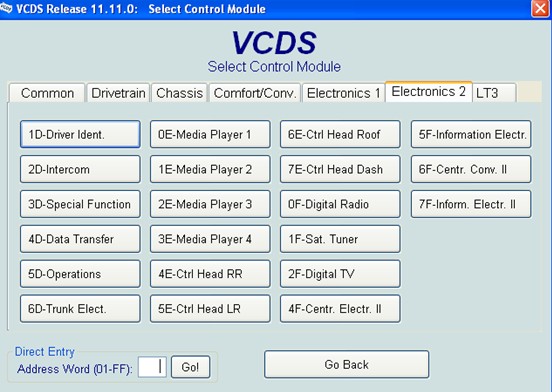
Task: Open 4F-Centr. Electr. II module
Action: 340,308
